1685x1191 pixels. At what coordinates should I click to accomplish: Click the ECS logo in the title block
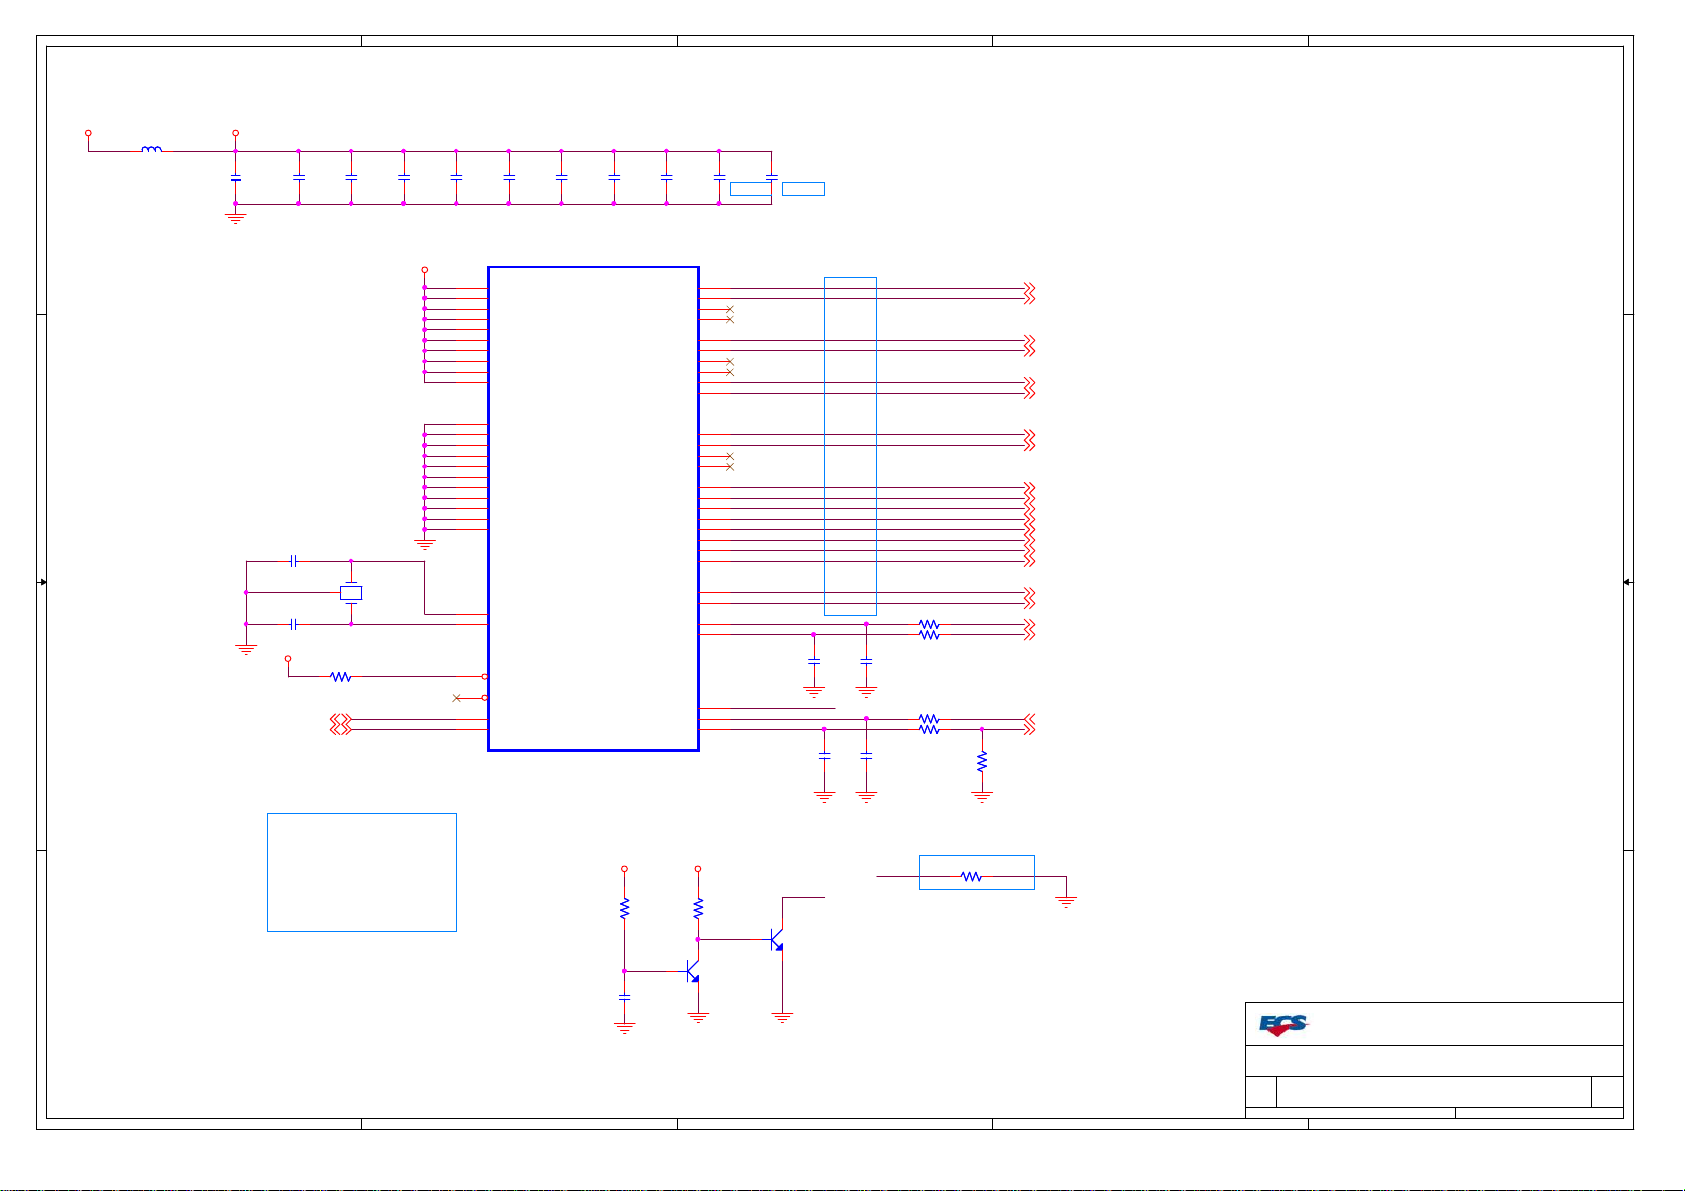pyautogui.click(x=1283, y=1025)
